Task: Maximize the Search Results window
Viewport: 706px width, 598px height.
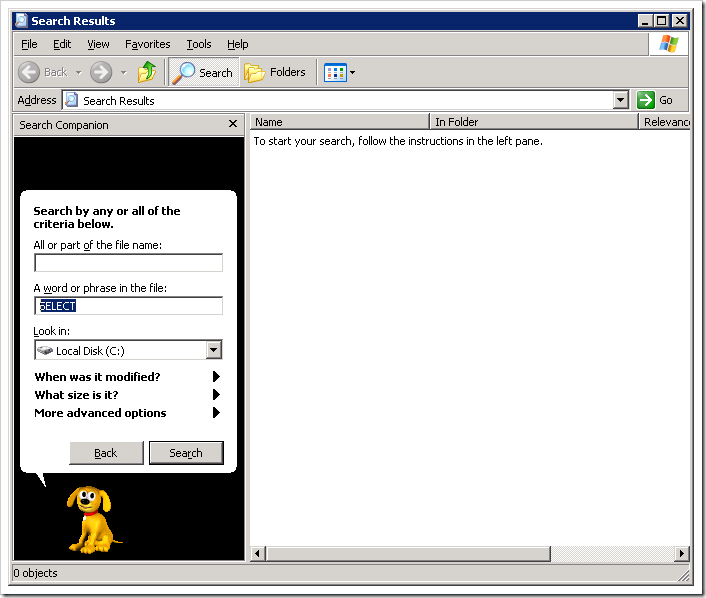Action: tap(662, 21)
